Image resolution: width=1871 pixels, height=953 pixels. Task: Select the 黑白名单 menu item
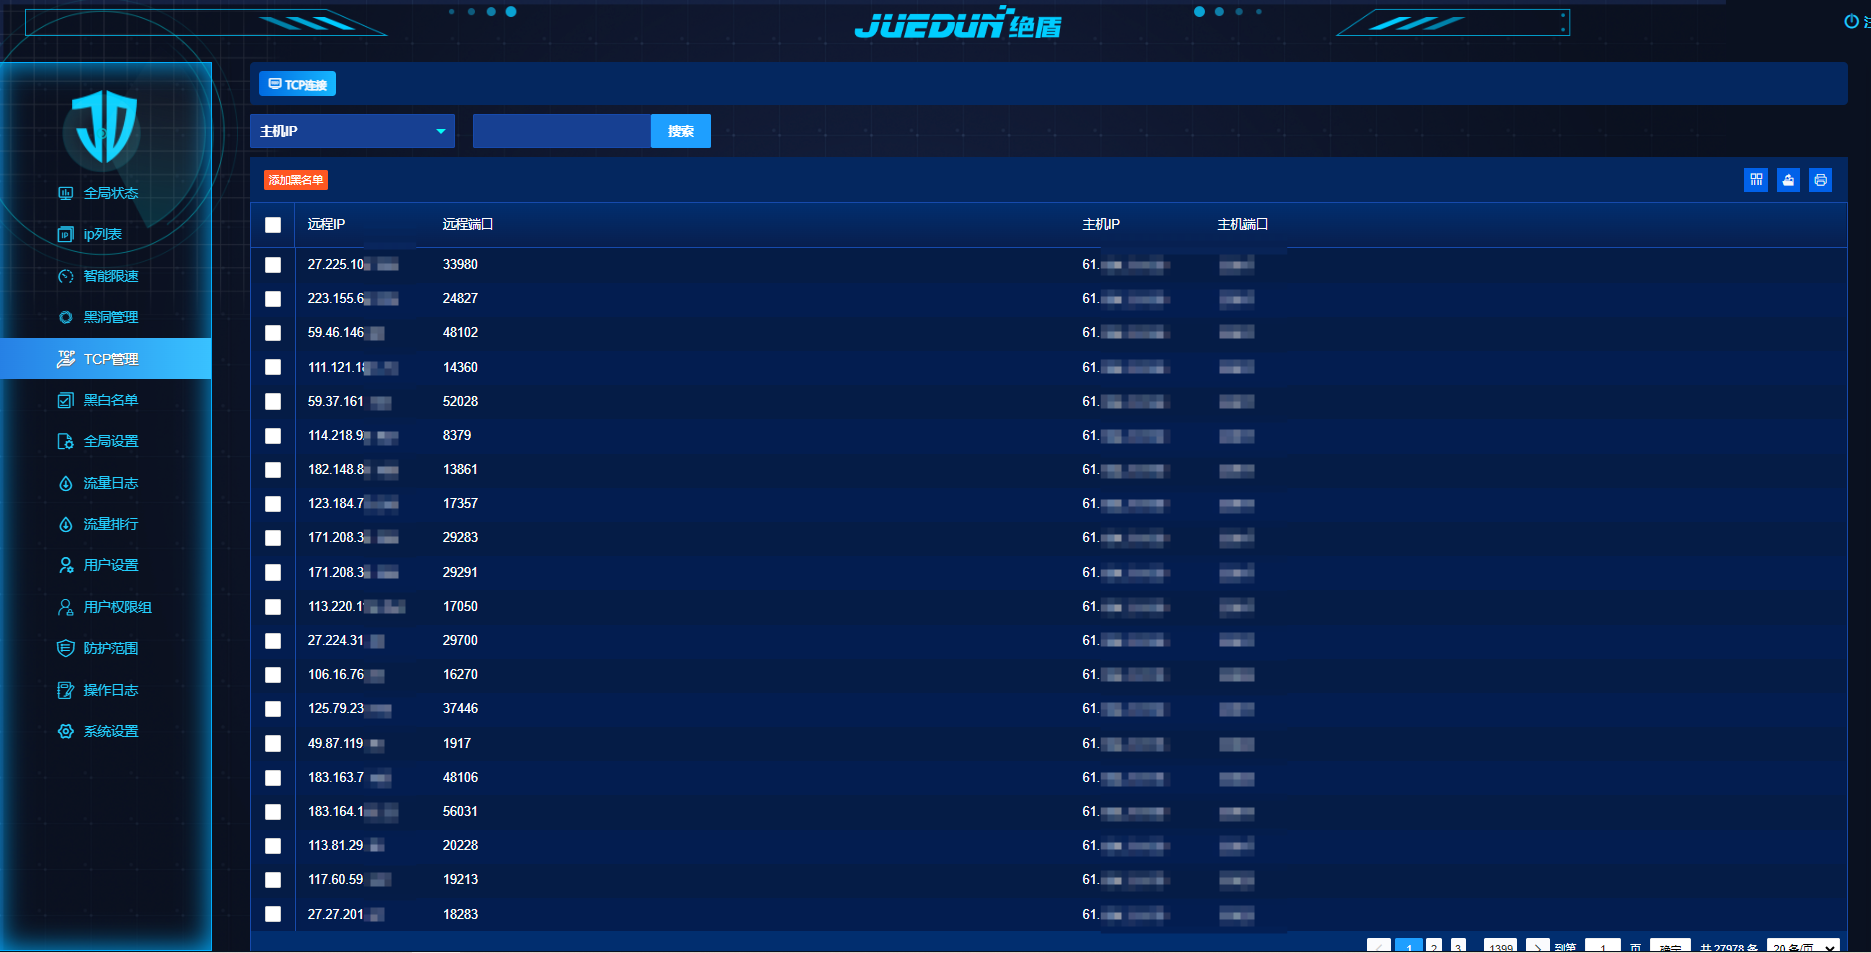click(110, 400)
